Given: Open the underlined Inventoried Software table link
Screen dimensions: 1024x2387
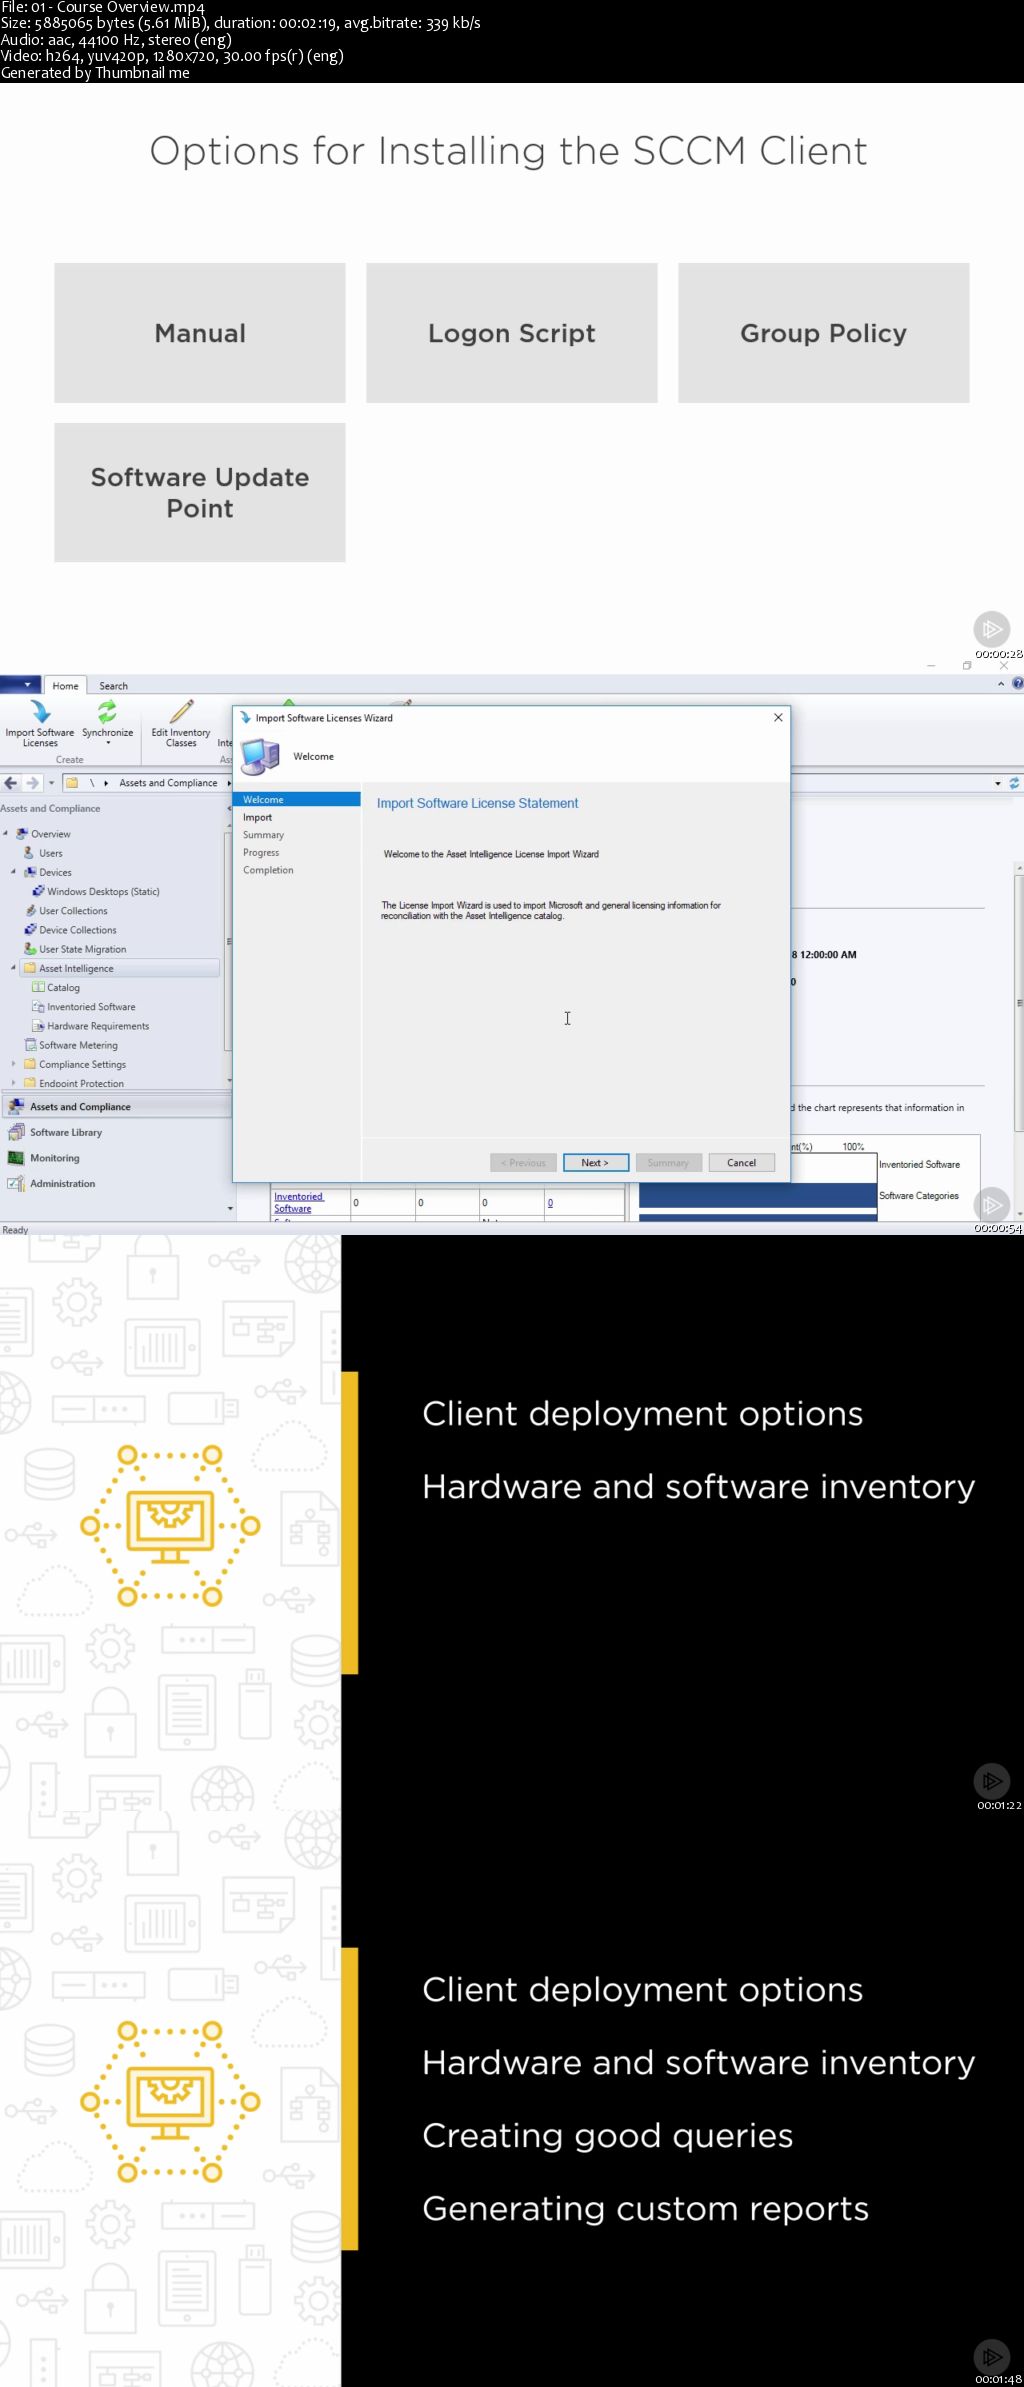Looking at the screenshot, I should tap(298, 1202).
